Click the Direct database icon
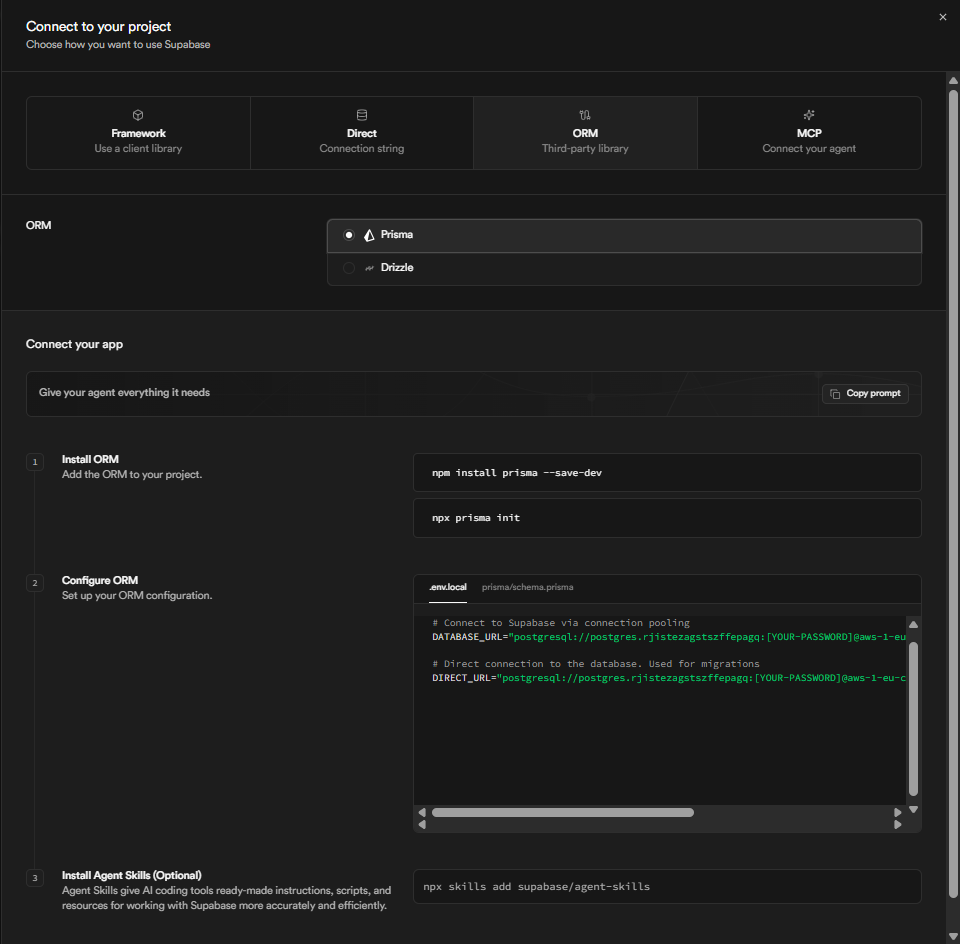Image resolution: width=960 pixels, height=944 pixels. (x=362, y=115)
